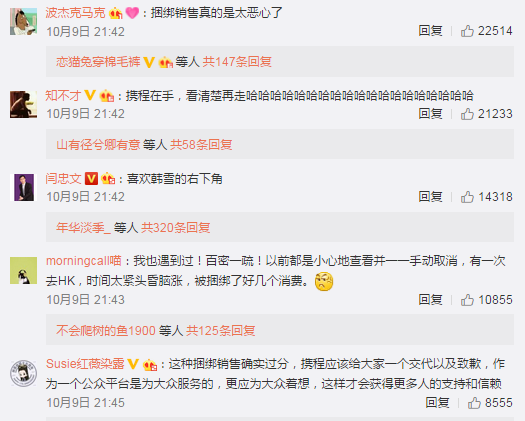The image size is (525, 421).
Task: Click the pink heart badge beside 波杰克马克
Action: coord(132,13)
